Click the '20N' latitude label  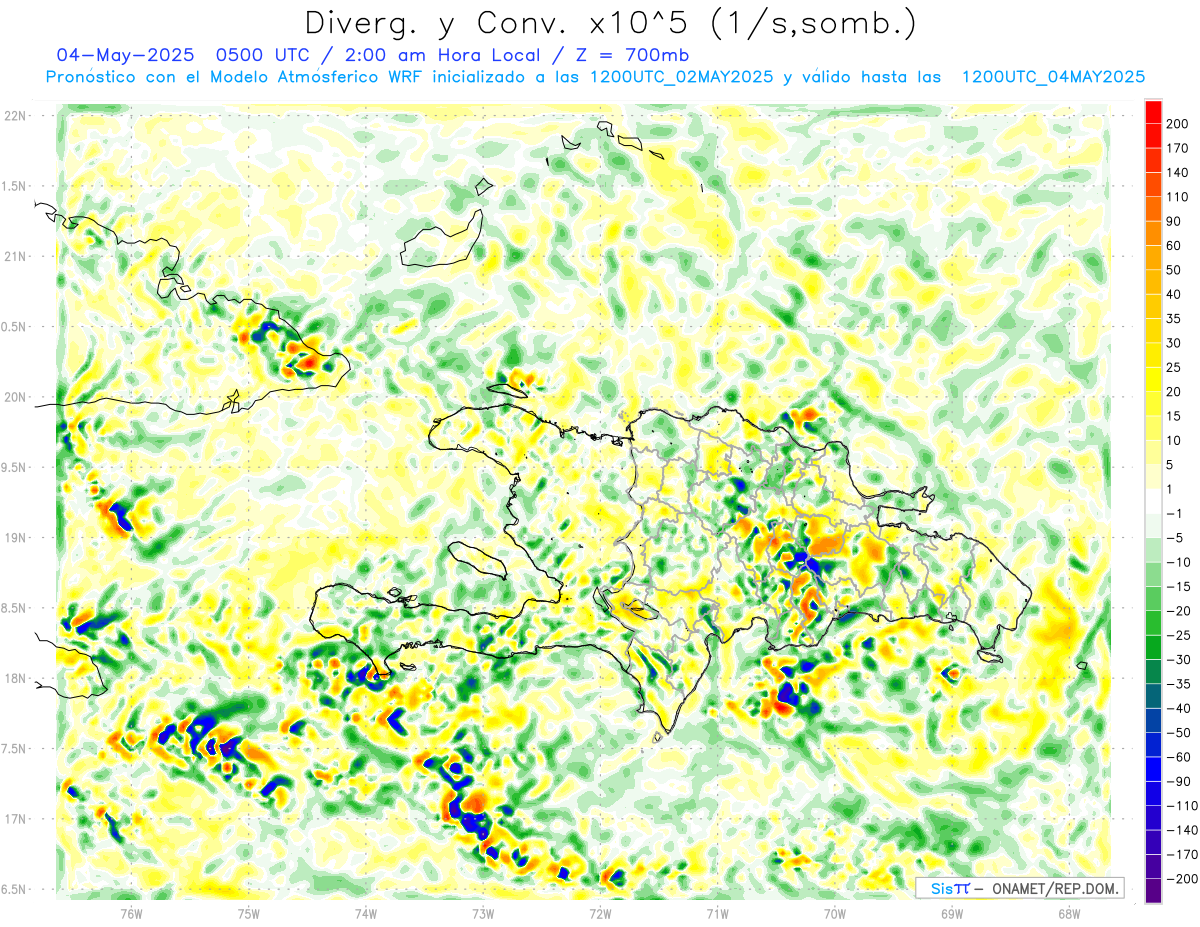[17, 397]
